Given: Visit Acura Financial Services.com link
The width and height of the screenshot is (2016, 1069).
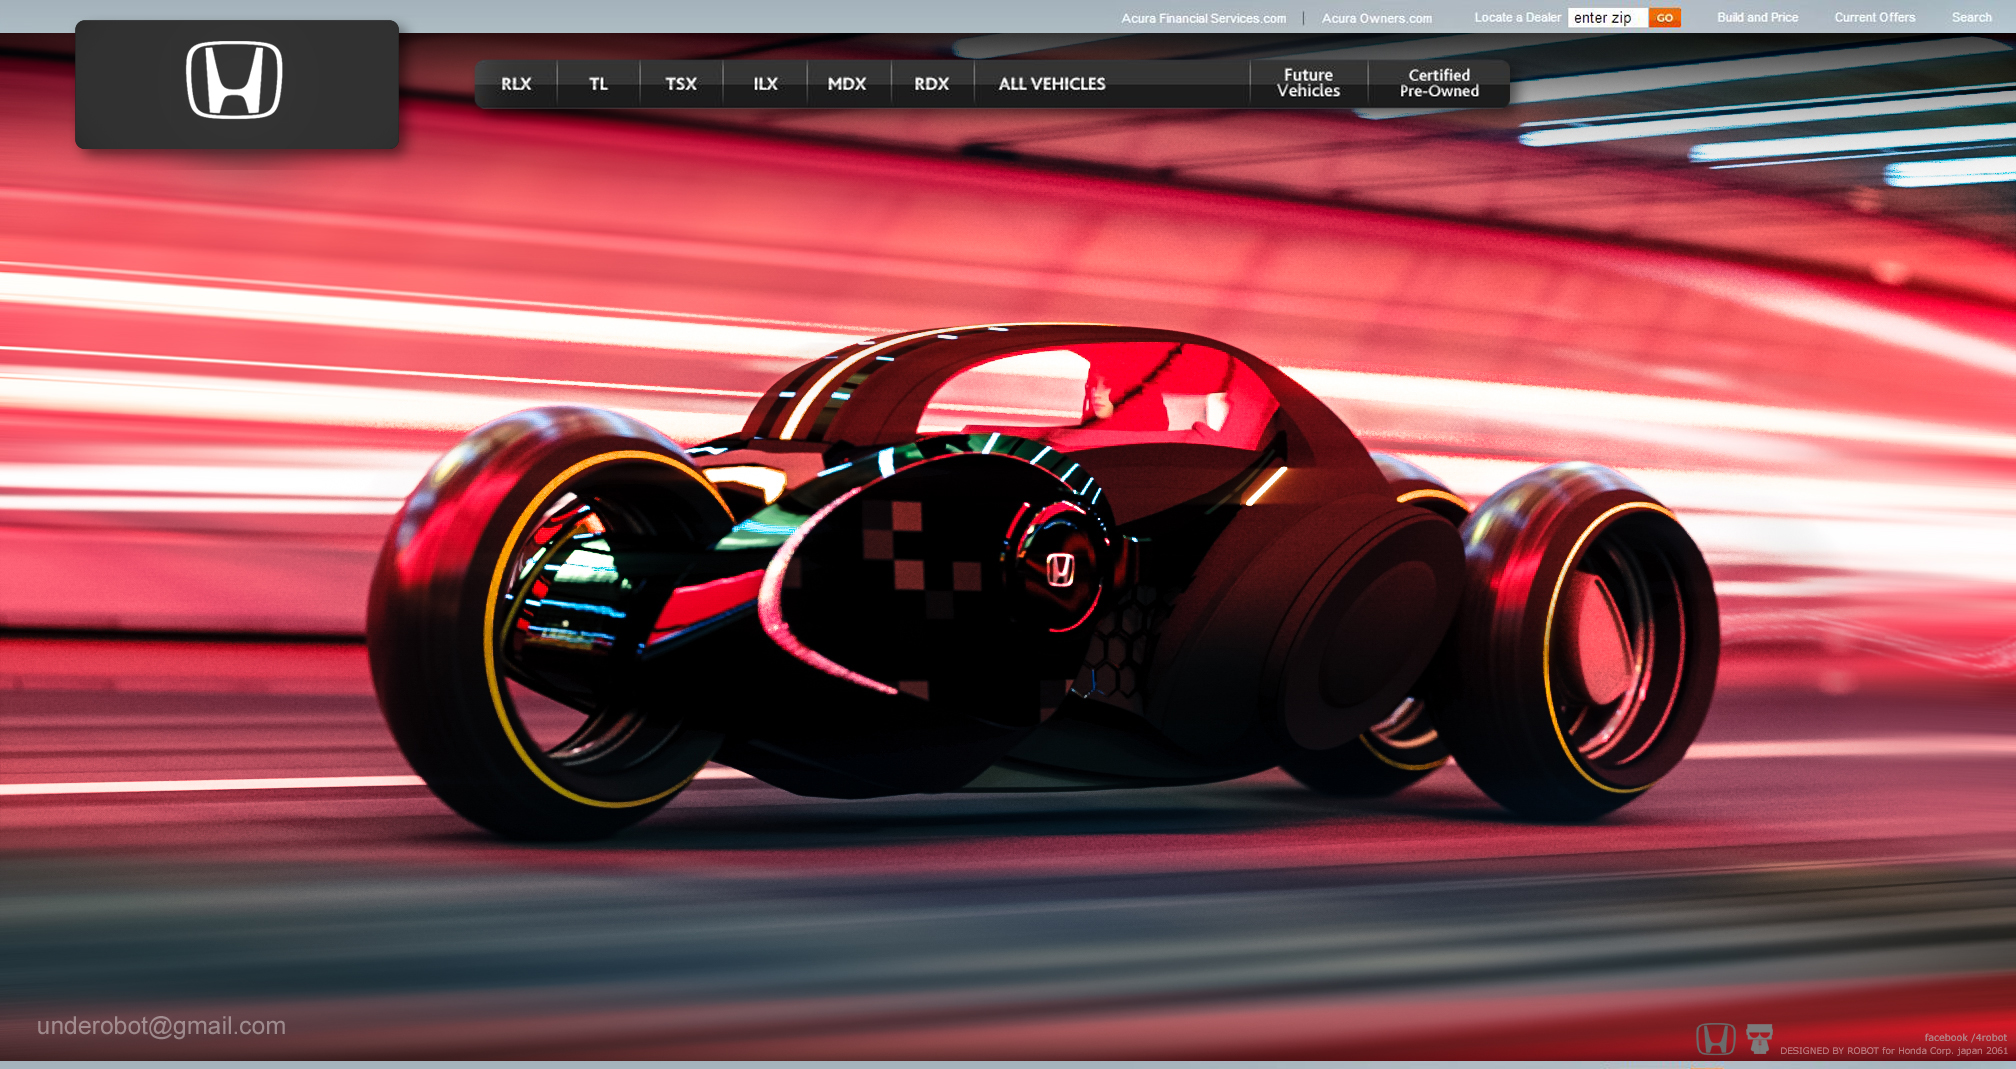Looking at the screenshot, I should [x=1204, y=18].
